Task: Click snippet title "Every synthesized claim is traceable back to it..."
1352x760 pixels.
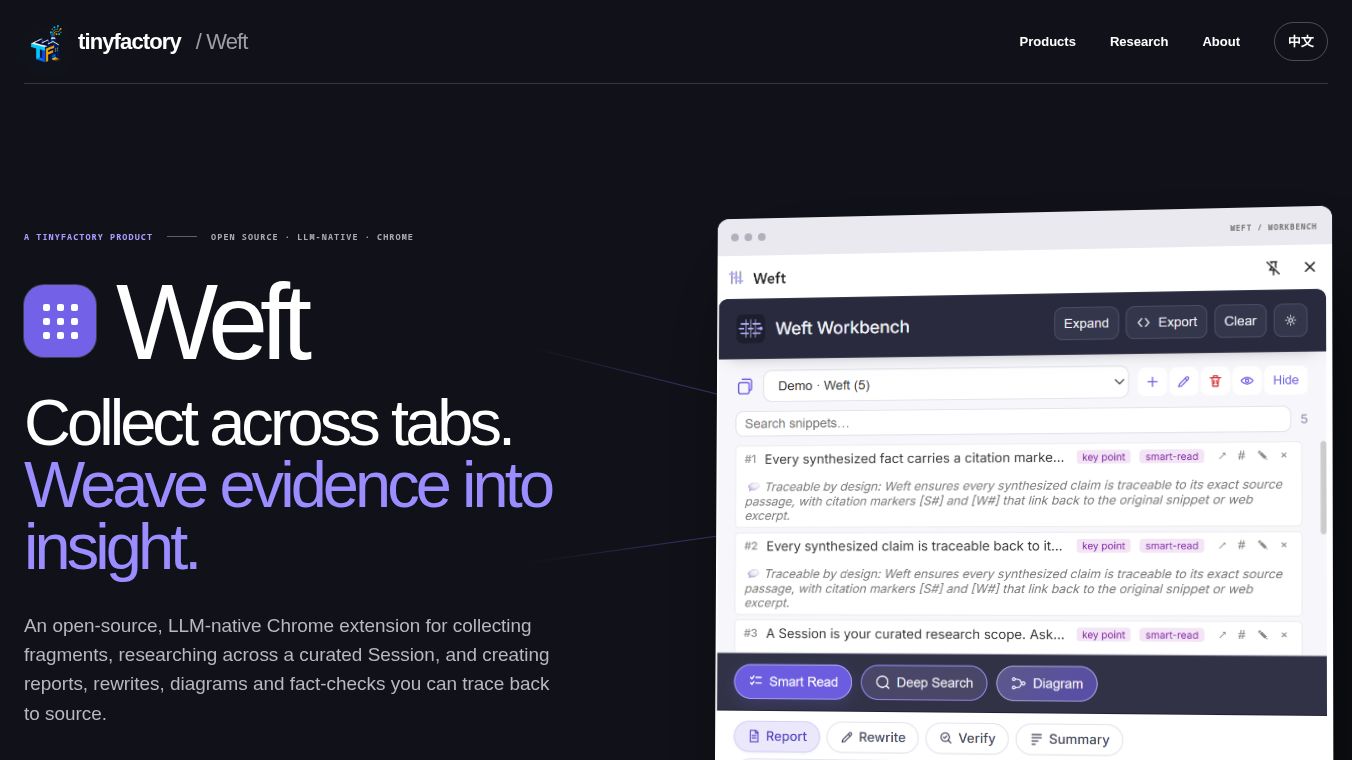Action: tap(914, 546)
